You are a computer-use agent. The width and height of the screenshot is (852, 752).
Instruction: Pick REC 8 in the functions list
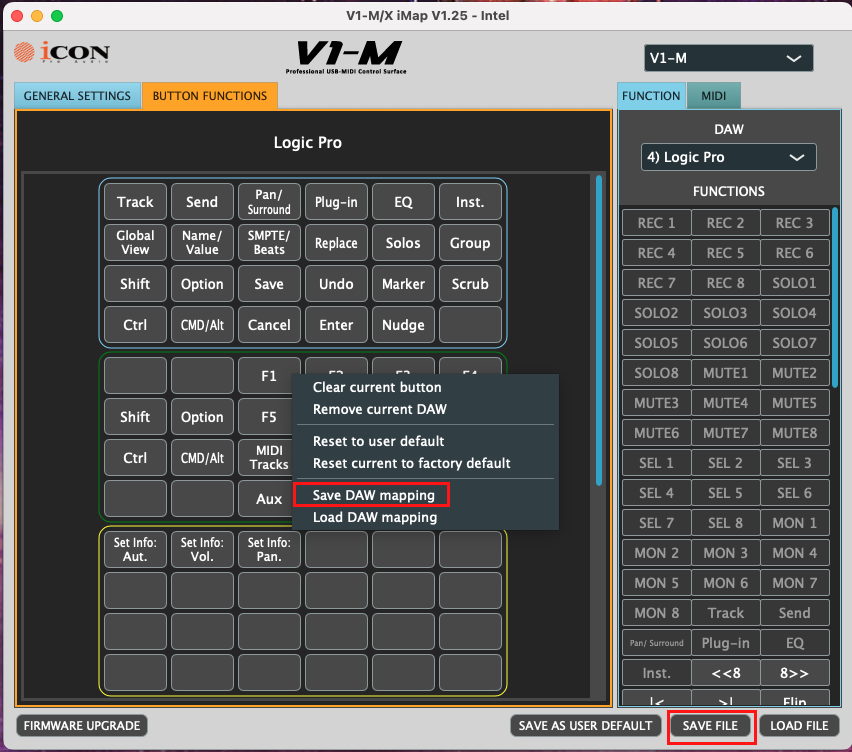click(x=725, y=283)
